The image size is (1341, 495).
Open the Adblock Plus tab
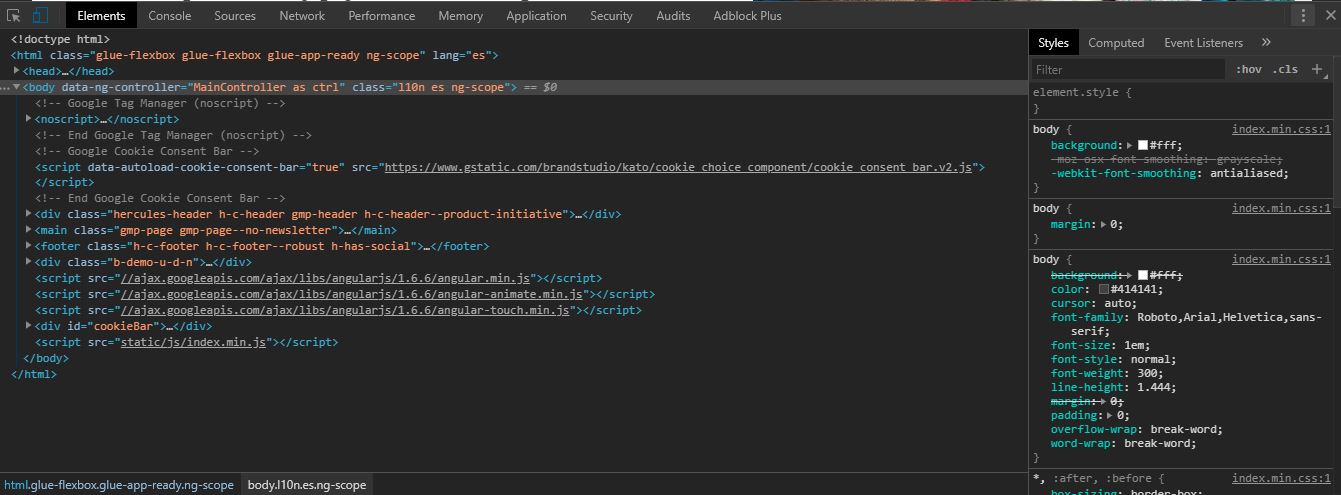pyautogui.click(x=747, y=16)
